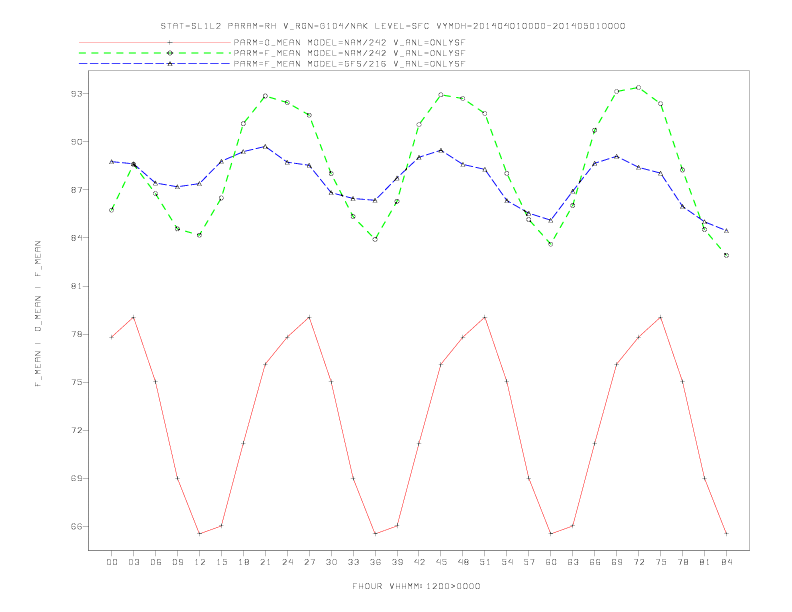Click the x-axis tick label 84
Image resolution: width=792 pixels, height=612 pixels.
click(726, 562)
